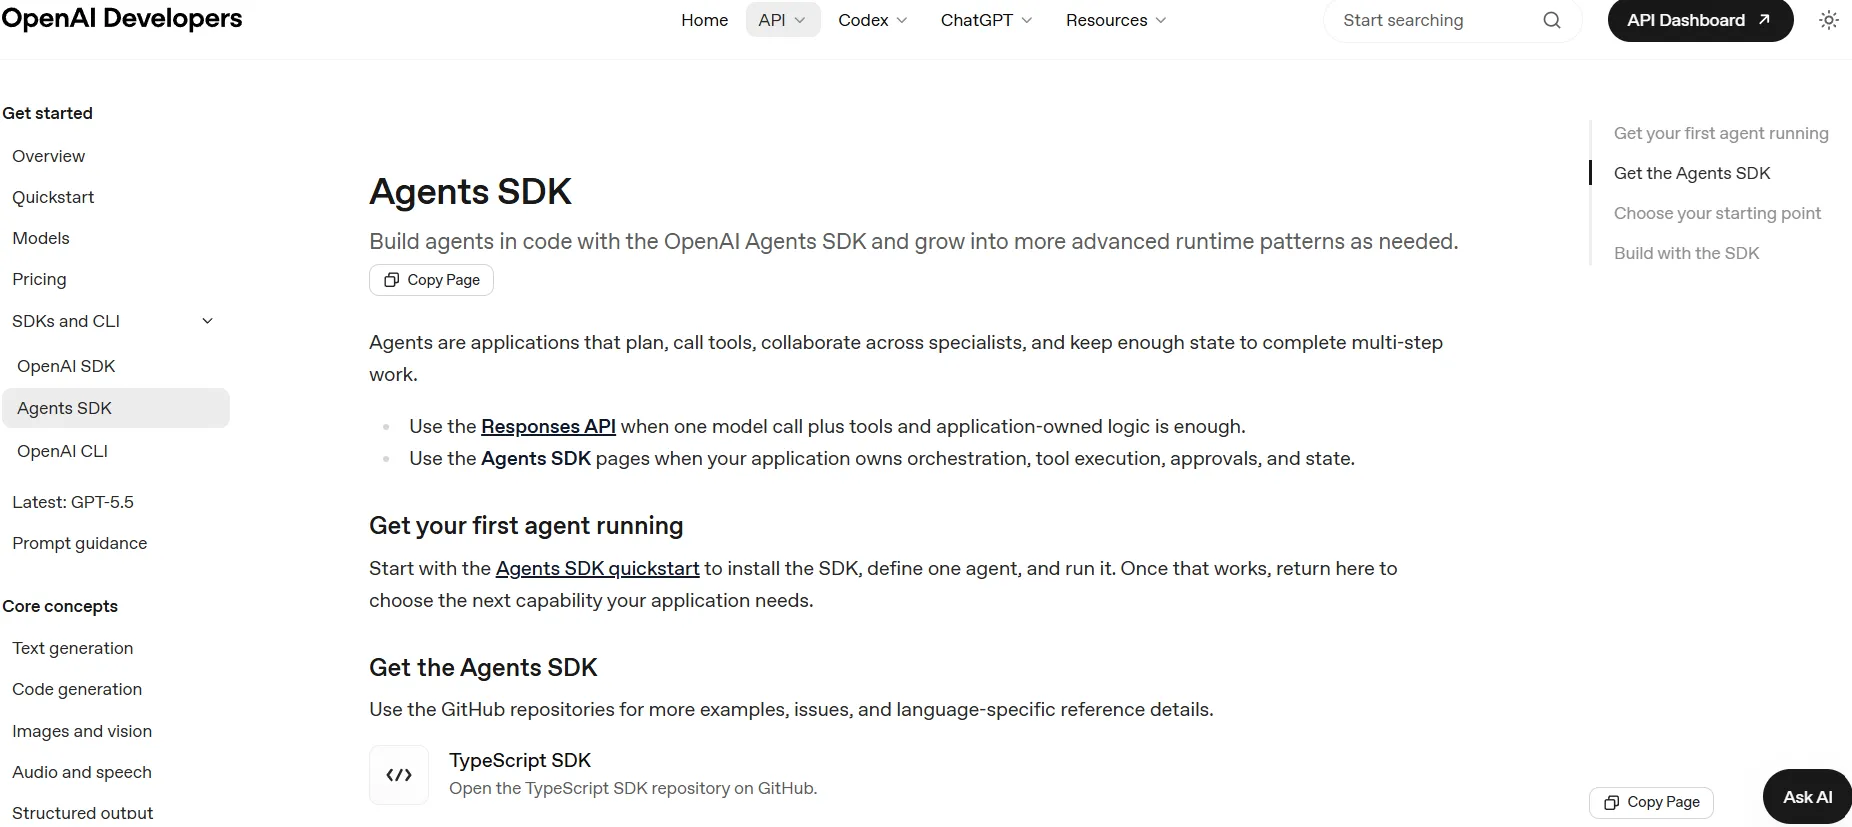Collapse the SDKs and CLI chevron
The width and height of the screenshot is (1852, 827).
coord(208,321)
